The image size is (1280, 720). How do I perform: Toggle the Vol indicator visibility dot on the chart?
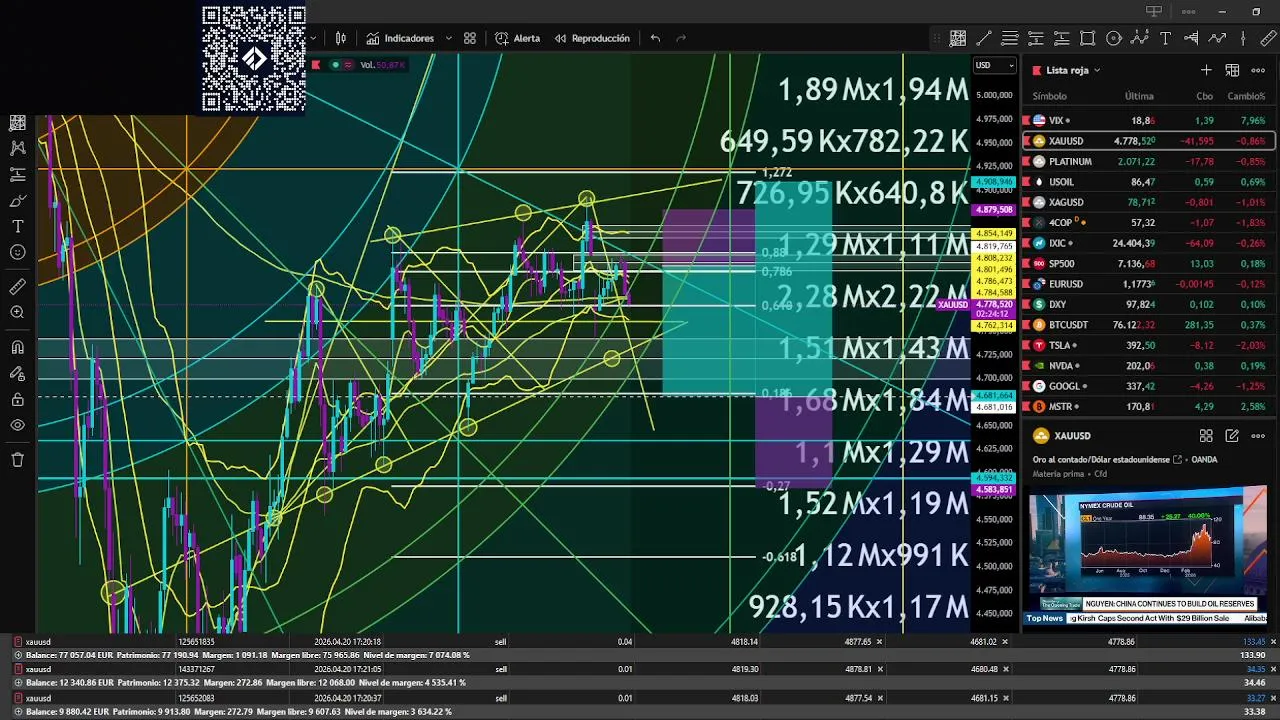336,65
